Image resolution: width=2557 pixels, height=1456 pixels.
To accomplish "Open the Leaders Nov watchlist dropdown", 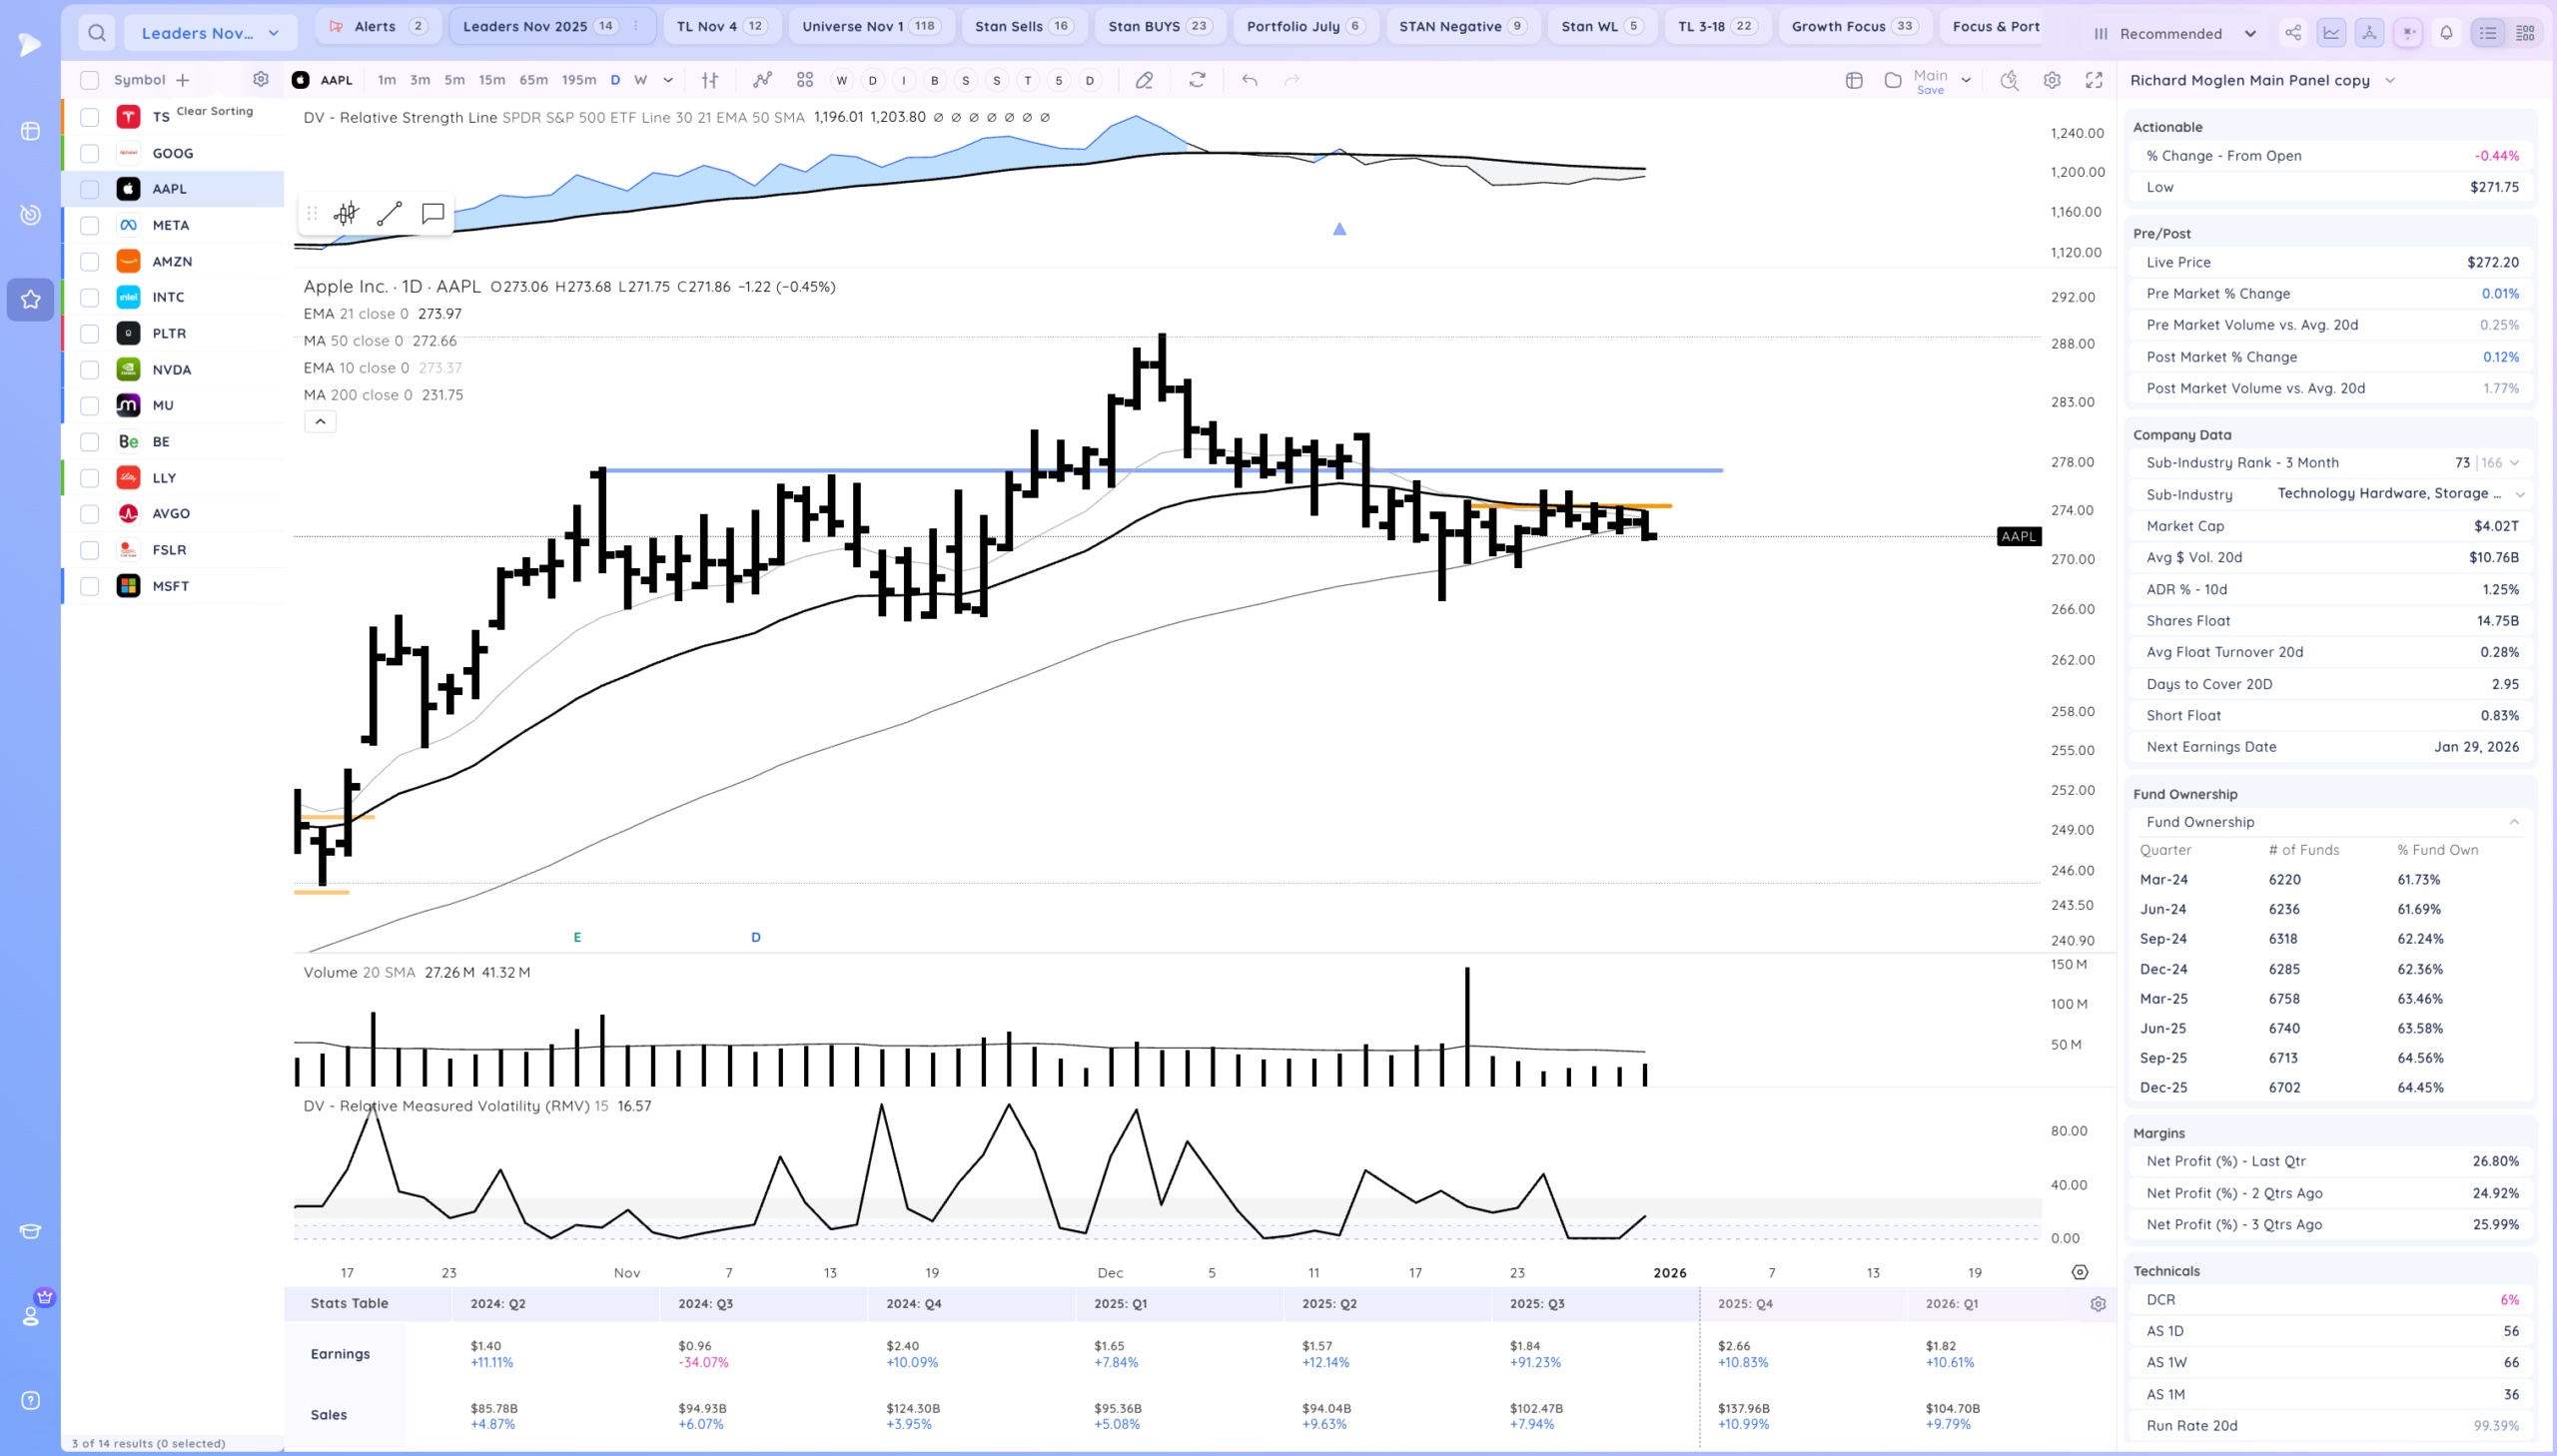I will click(210, 33).
